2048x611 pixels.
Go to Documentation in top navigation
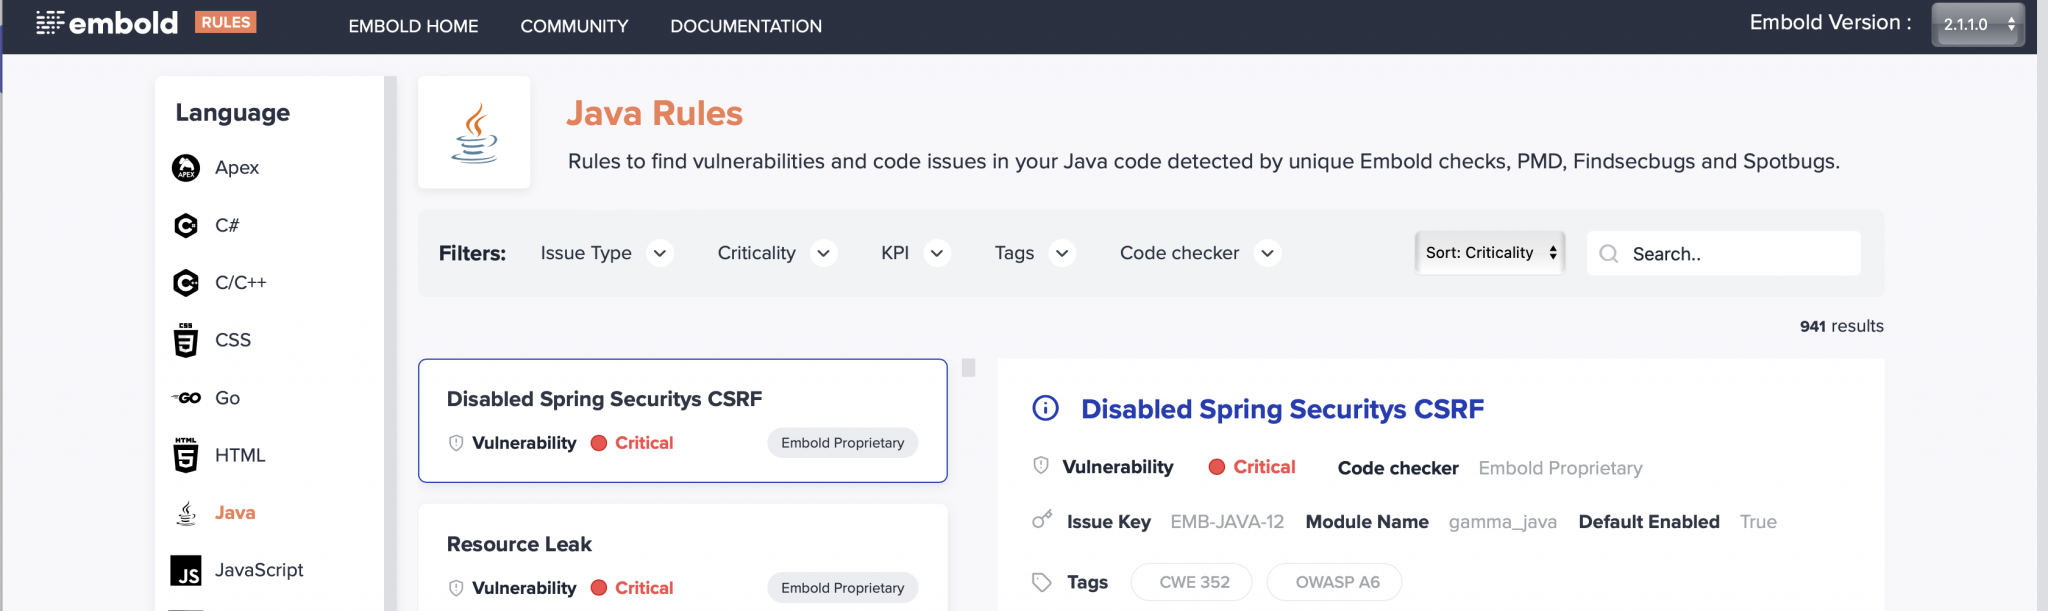[746, 26]
